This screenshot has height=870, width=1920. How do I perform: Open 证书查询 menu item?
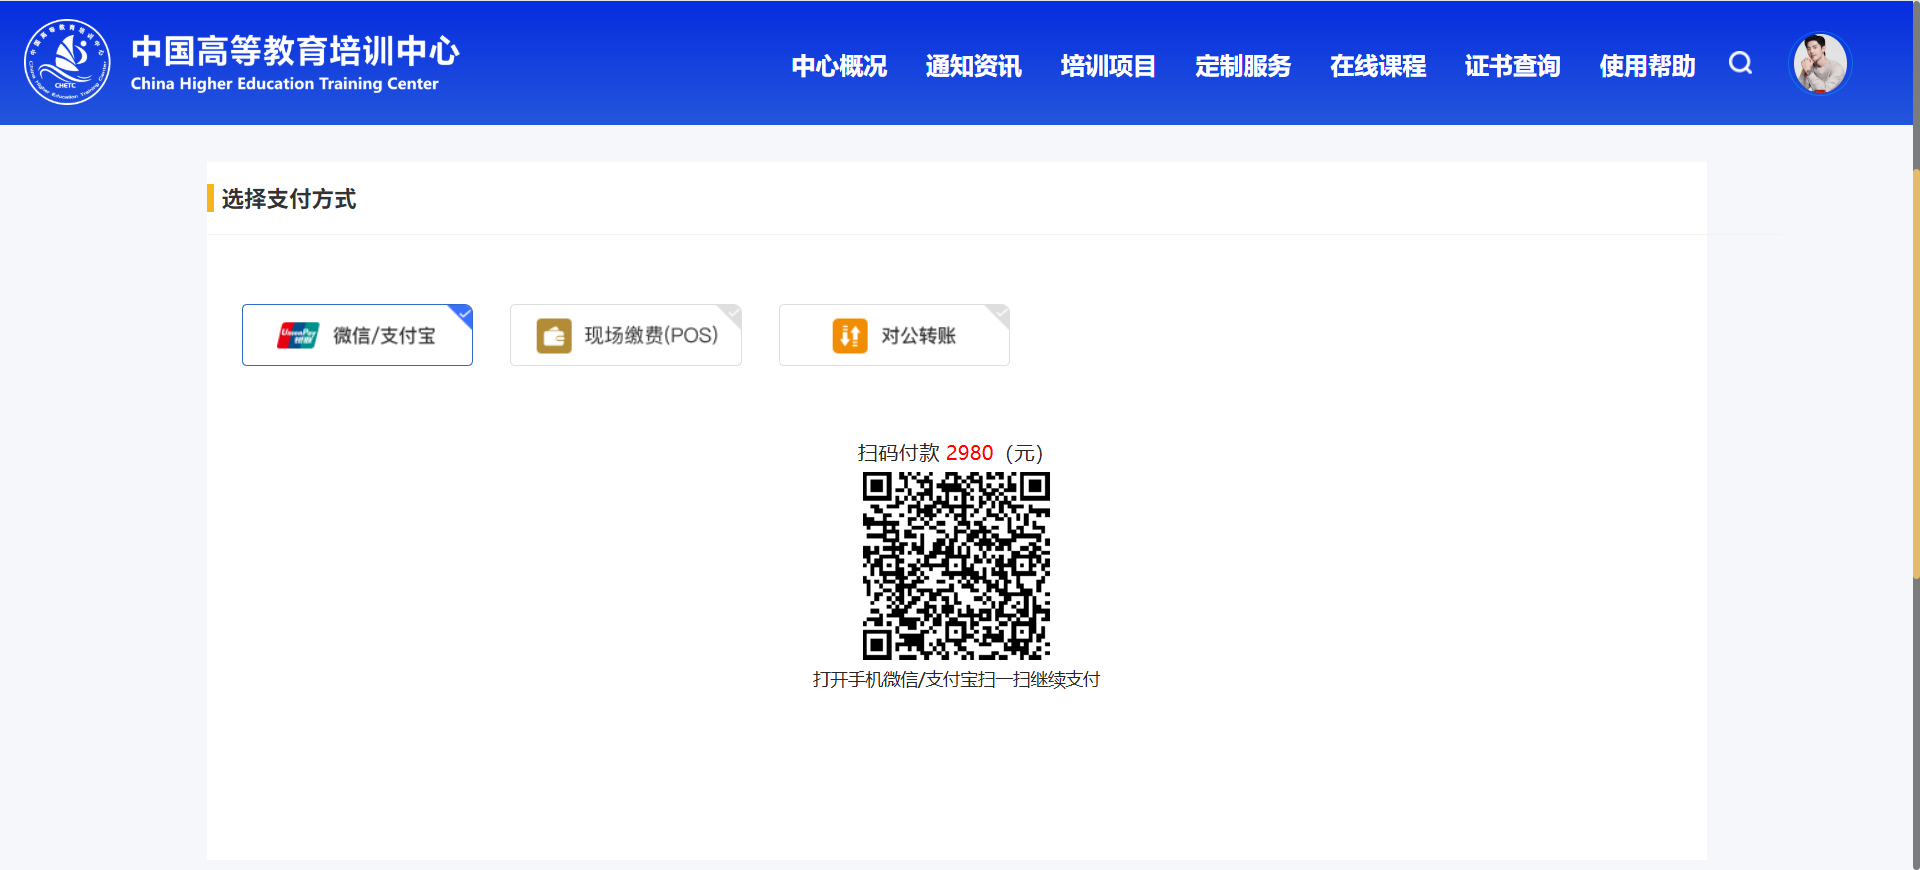[1512, 66]
